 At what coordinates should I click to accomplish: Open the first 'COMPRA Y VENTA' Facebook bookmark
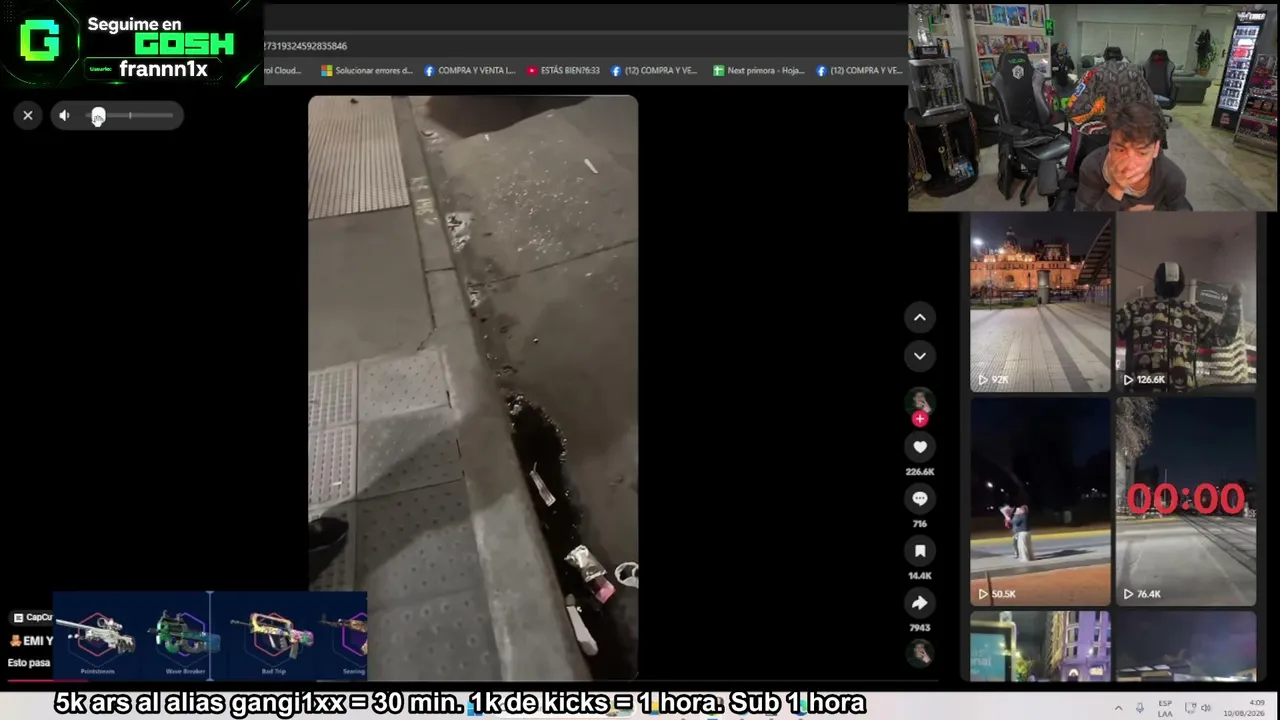(x=470, y=71)
